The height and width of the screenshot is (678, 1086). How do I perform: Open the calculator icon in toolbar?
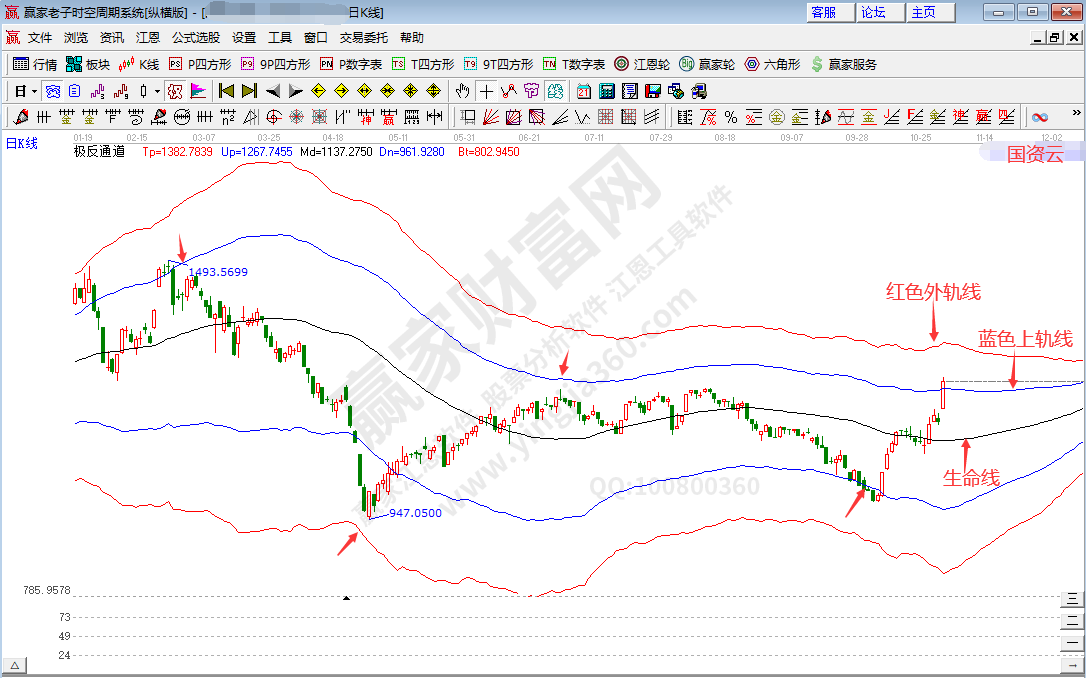pos(606,91)
